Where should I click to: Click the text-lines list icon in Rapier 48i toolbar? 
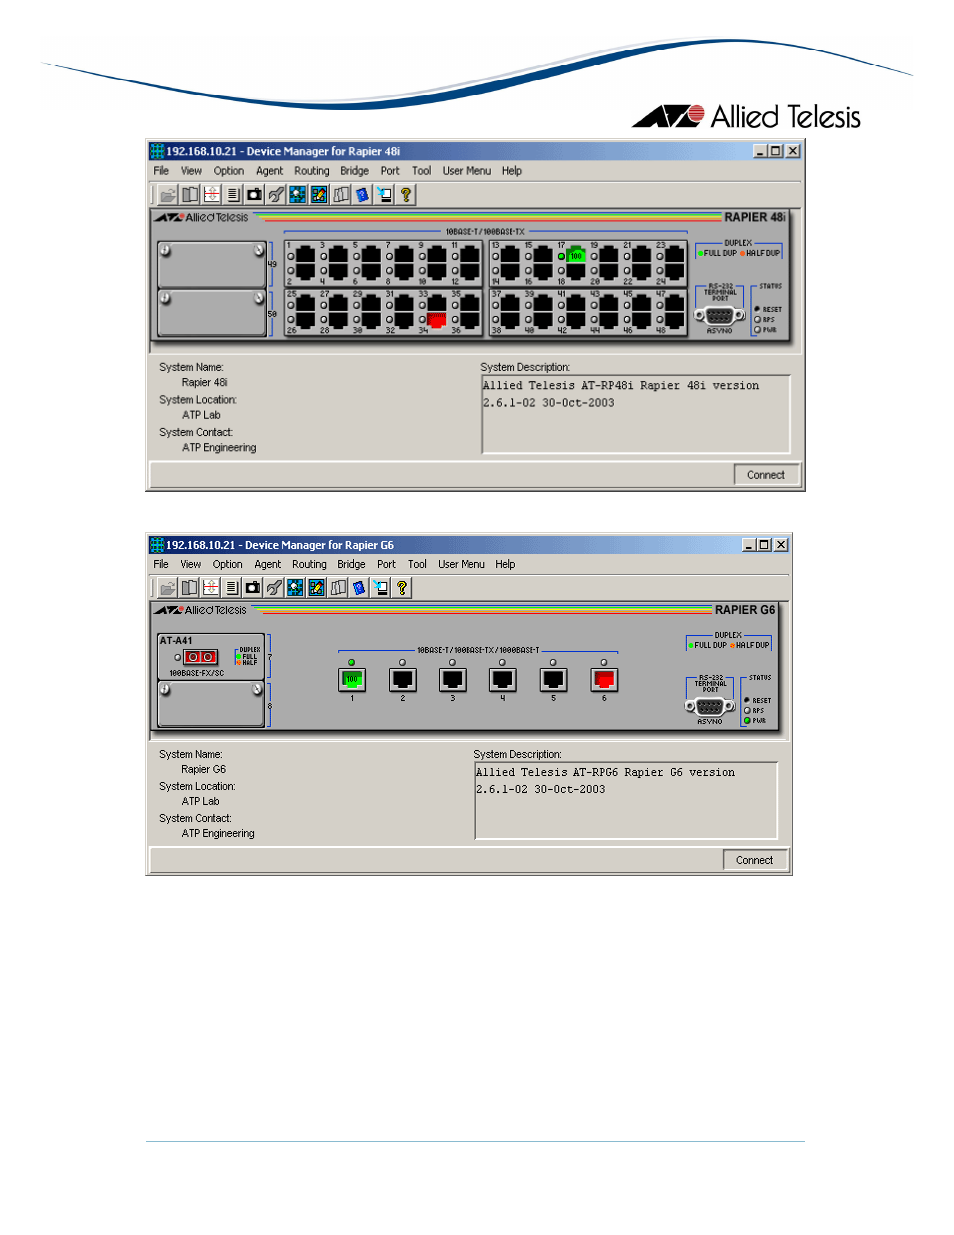click(233, 195)
